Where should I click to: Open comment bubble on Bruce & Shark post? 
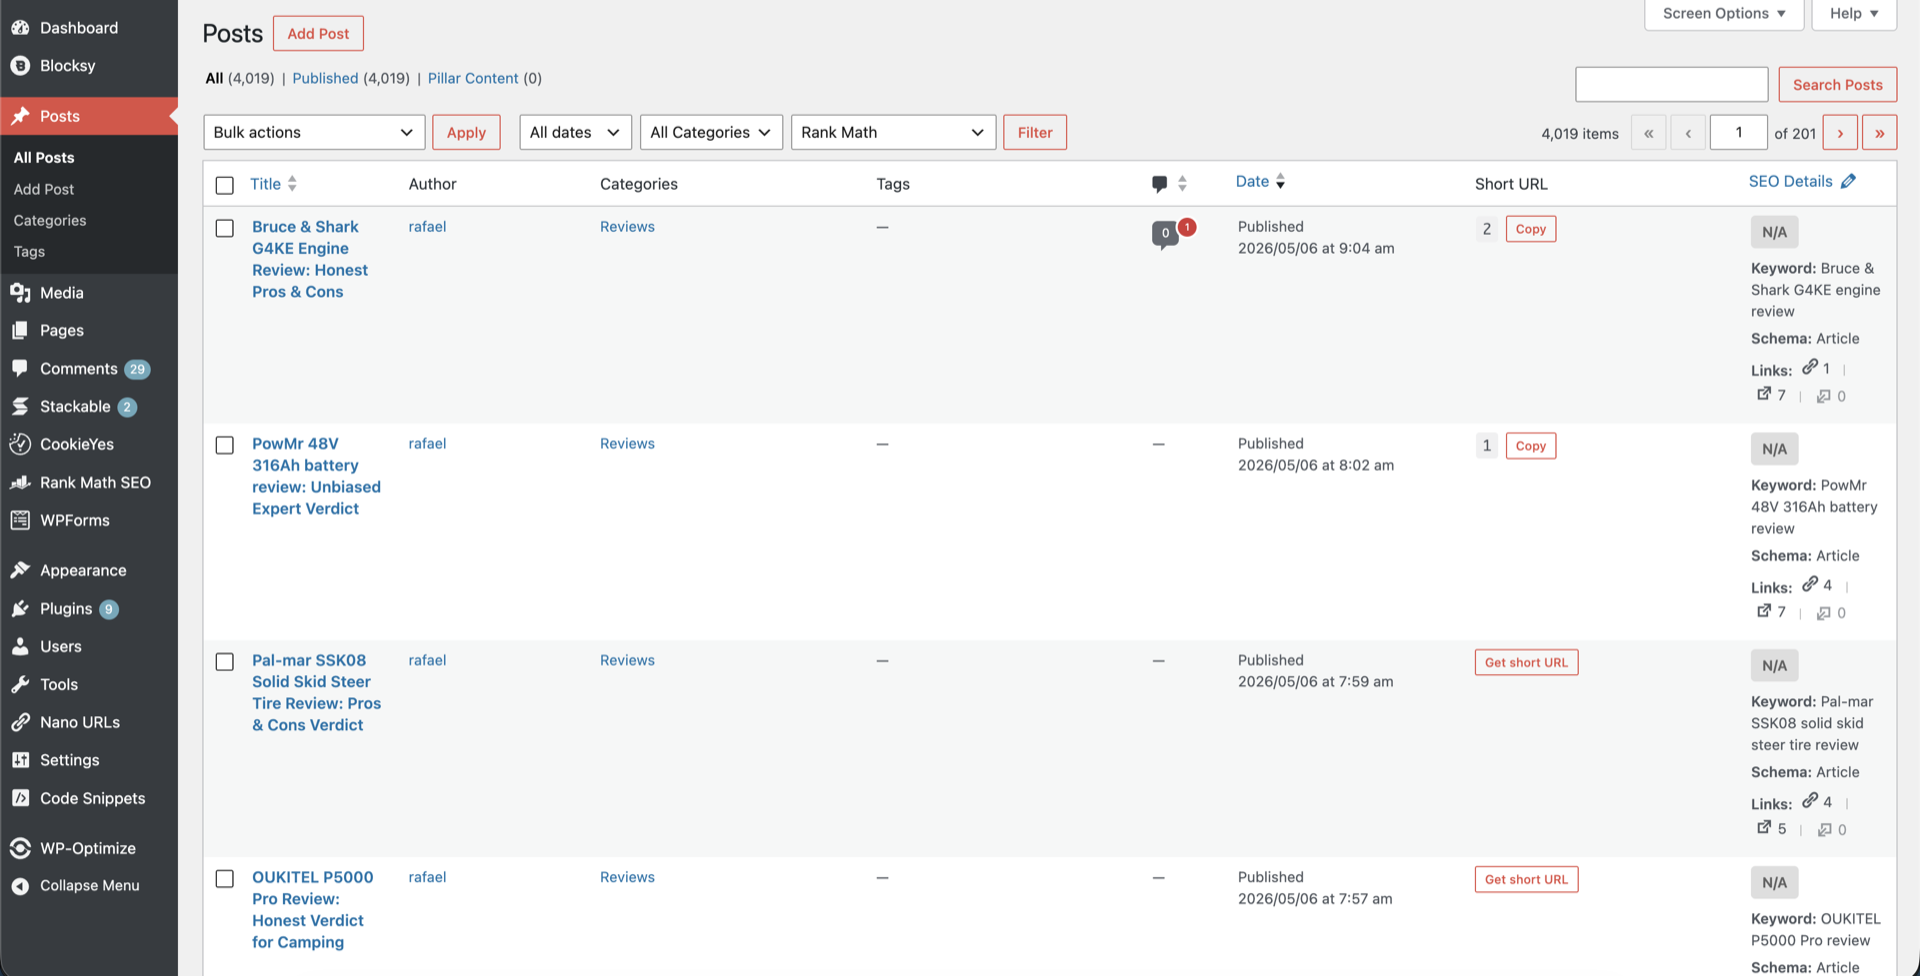[1165, 234]
